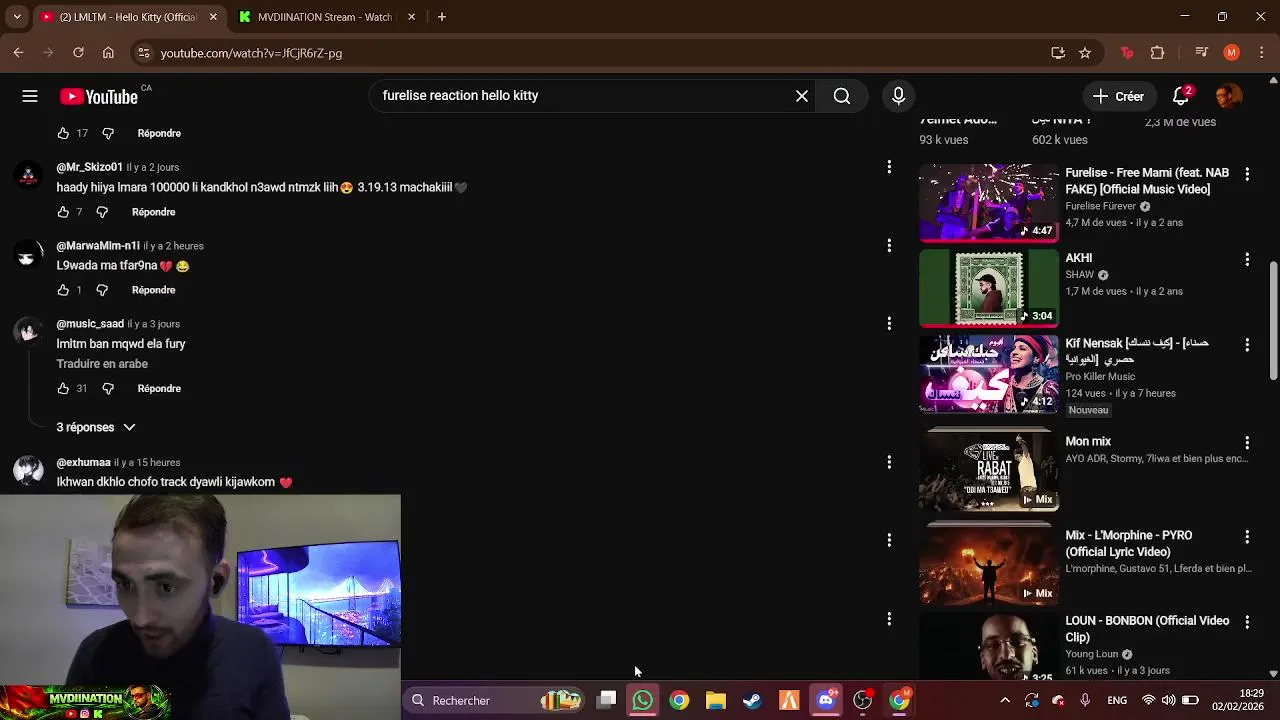Bookmark this page with the star

pyautogui.click(x=1085, y=53)
